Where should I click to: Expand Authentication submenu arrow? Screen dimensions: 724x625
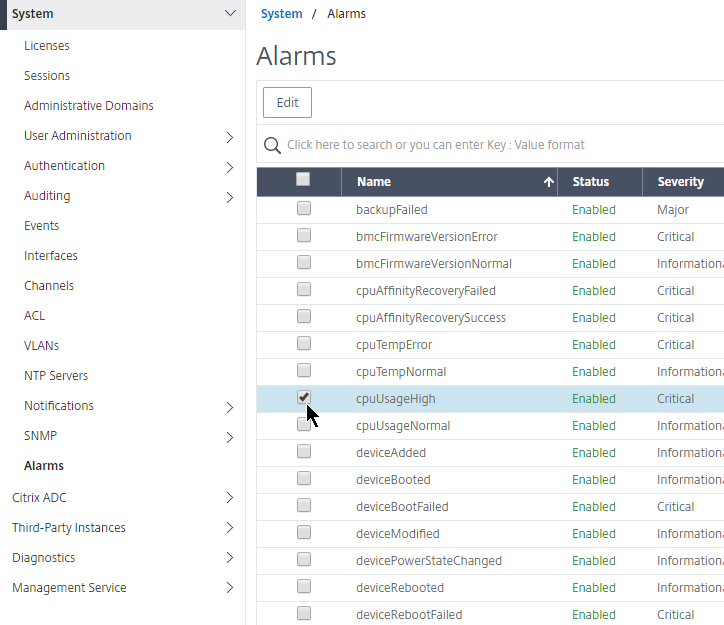tap(230, 168)
